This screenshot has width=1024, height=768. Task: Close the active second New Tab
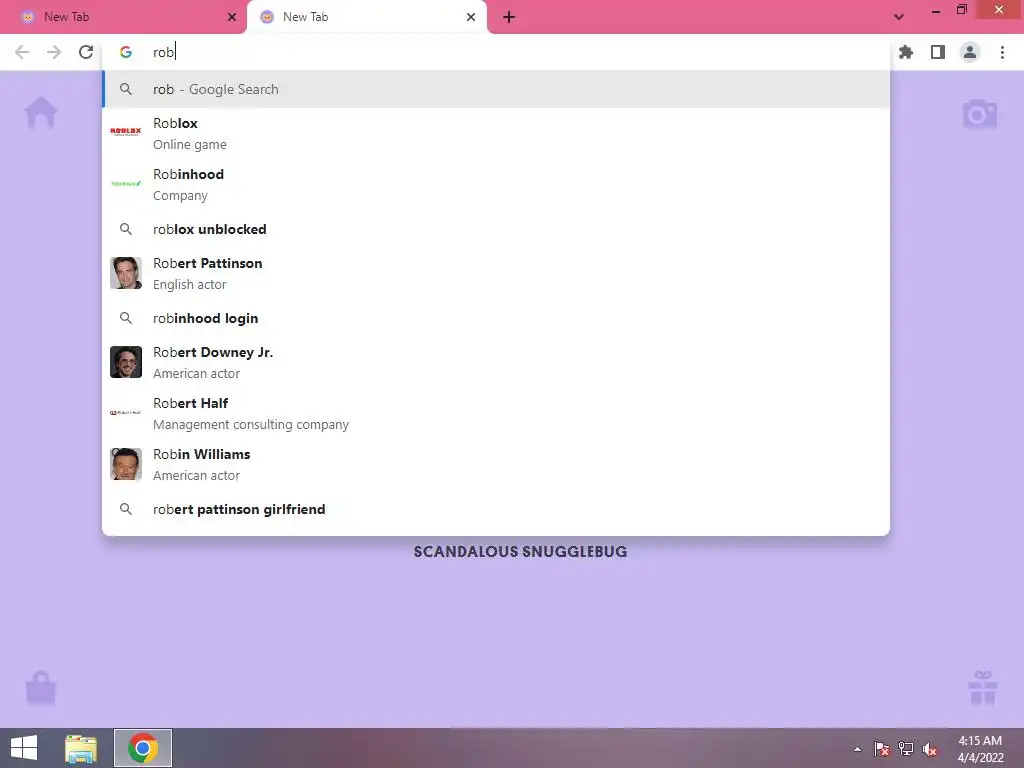coord(471,17)
